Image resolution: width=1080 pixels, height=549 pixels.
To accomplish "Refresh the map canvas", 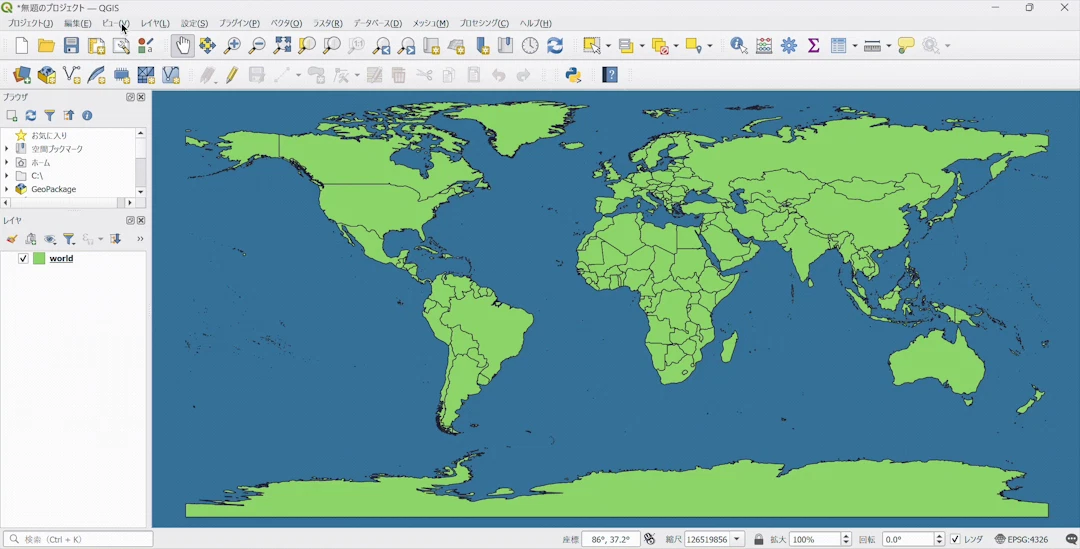I will click(555, 45).
